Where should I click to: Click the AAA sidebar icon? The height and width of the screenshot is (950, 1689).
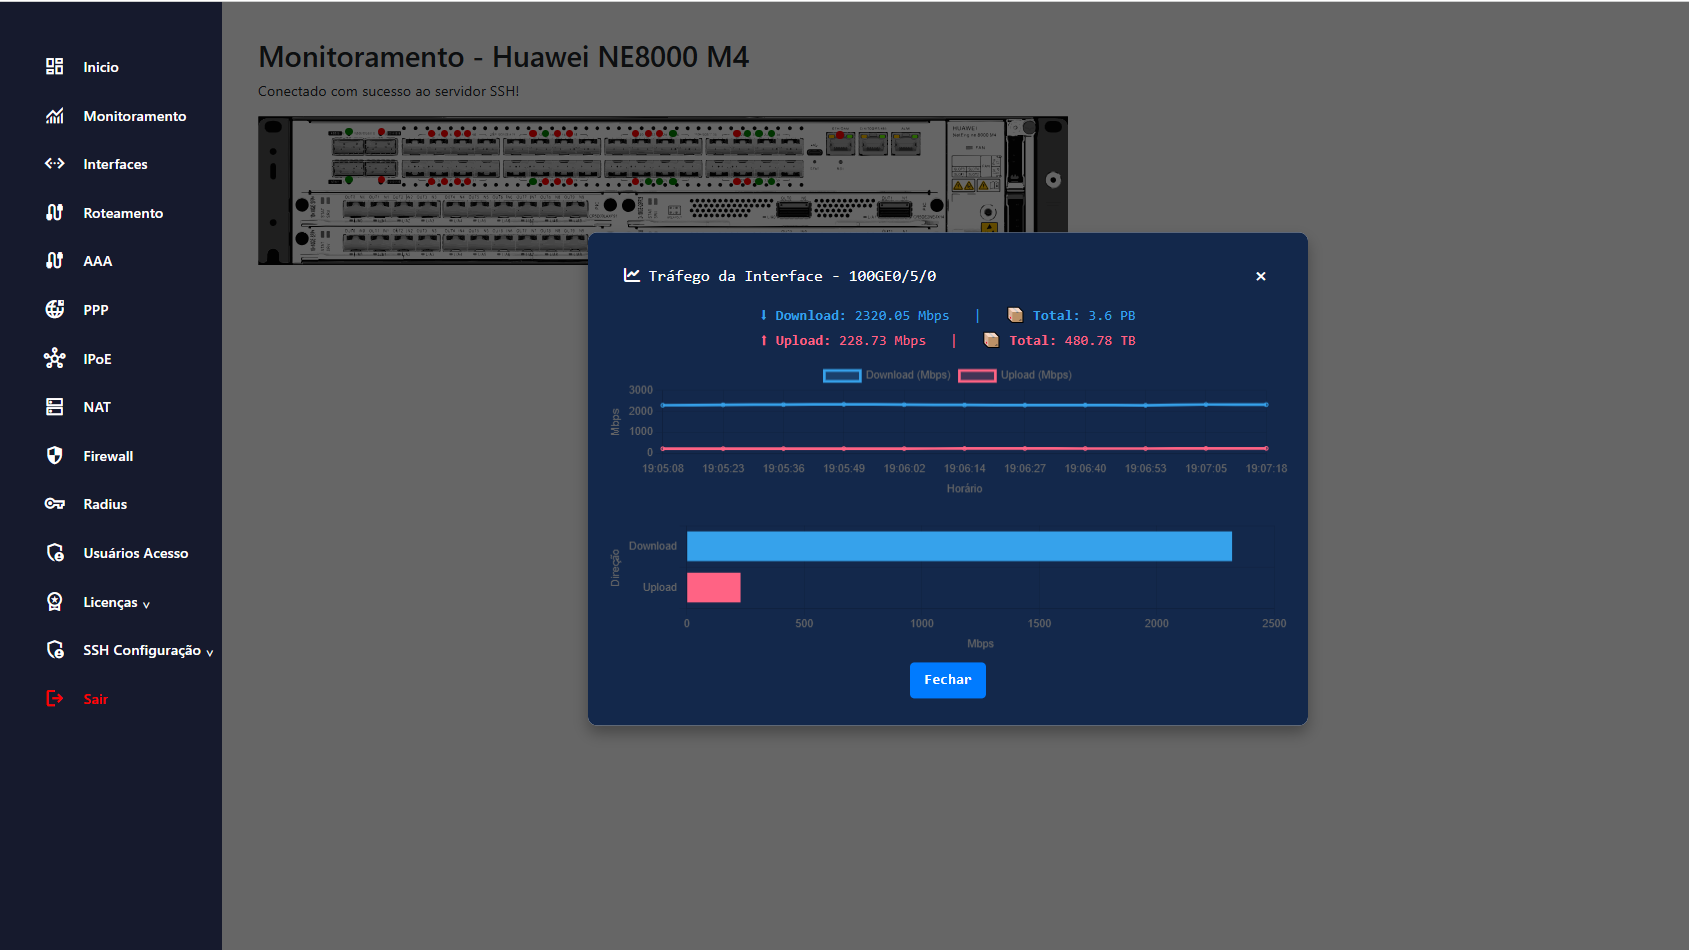click(55, 261)
